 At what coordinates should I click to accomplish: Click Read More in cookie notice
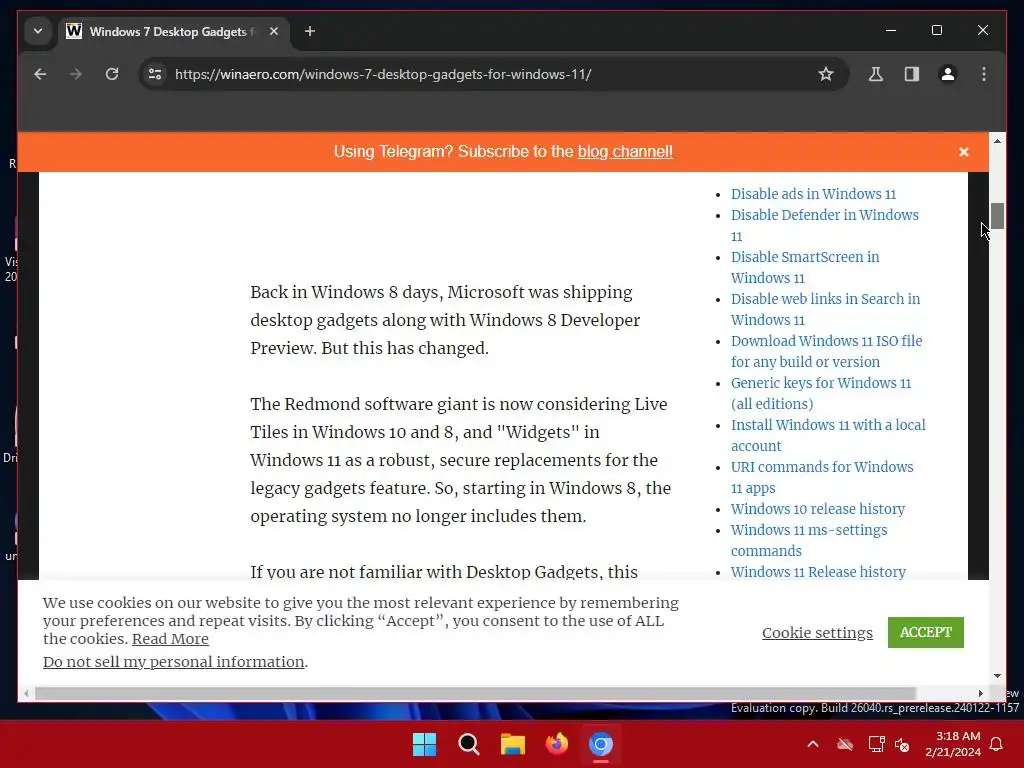tap(170, 639)
